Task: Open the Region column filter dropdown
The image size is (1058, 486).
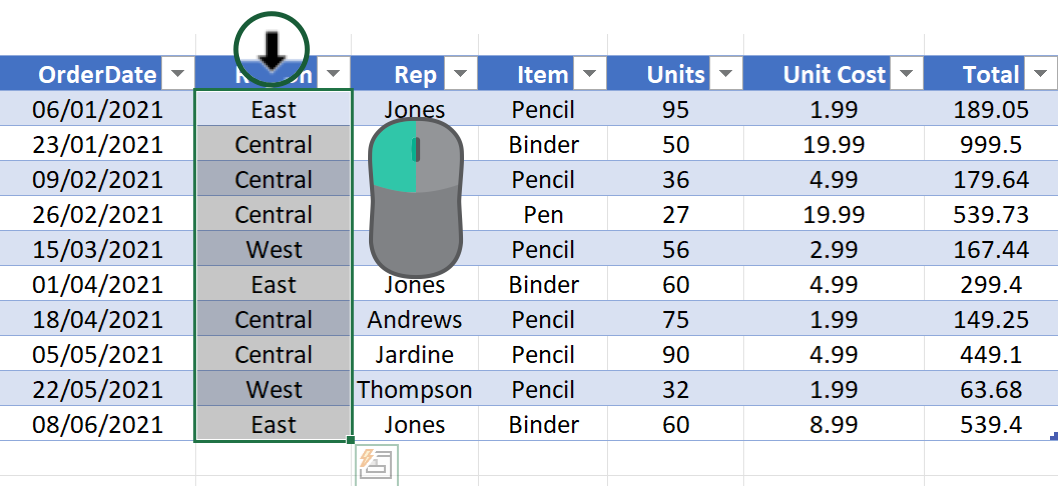Action: tap(336, 74)
